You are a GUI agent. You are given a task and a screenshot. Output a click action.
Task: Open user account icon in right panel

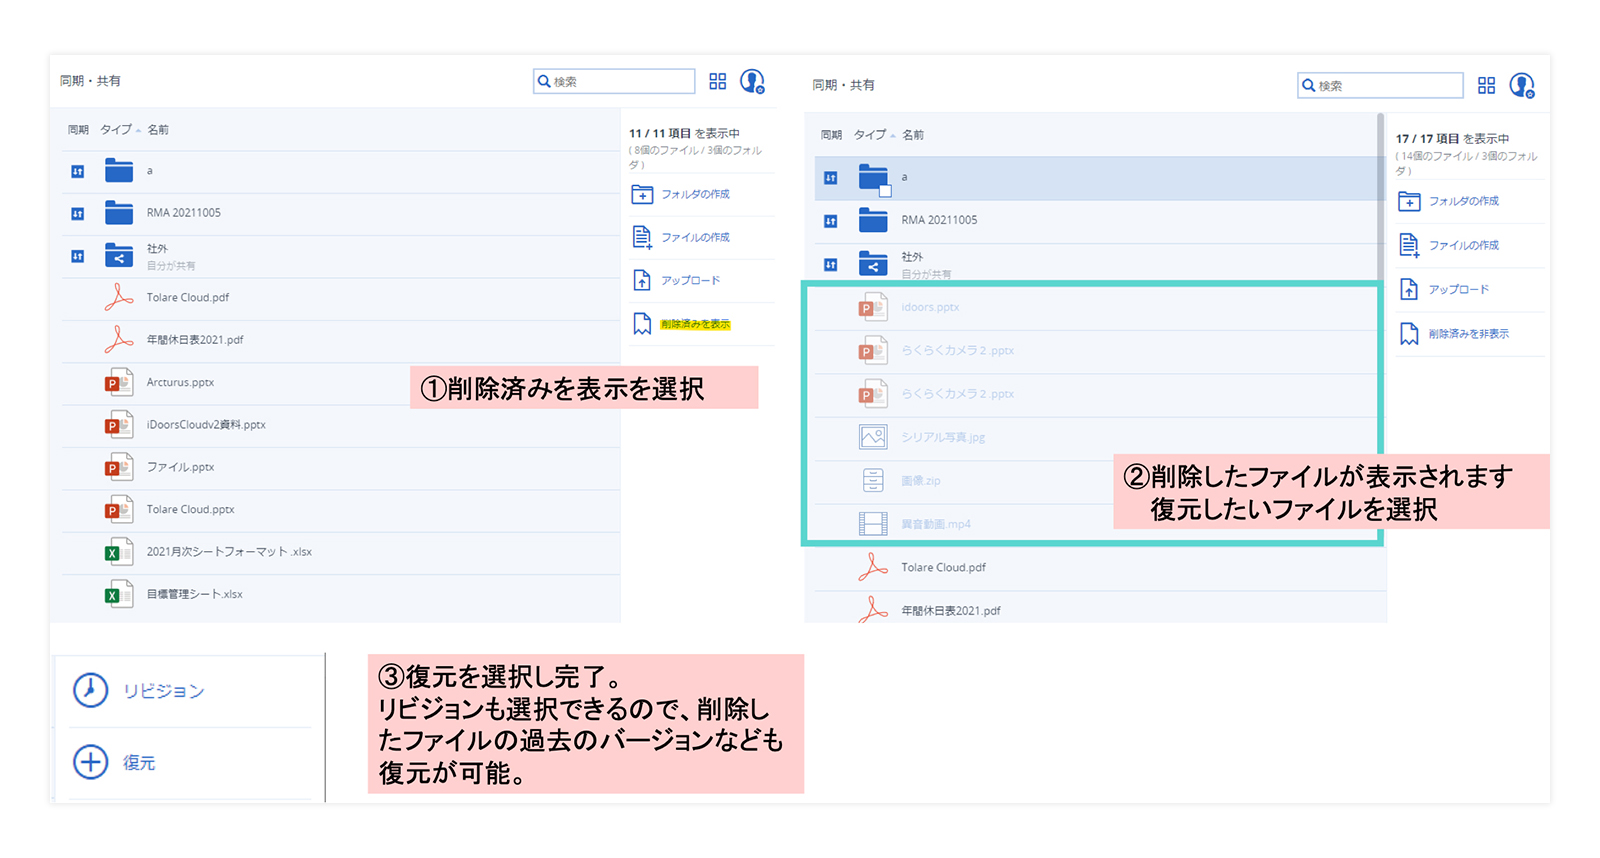[1521, 86]
